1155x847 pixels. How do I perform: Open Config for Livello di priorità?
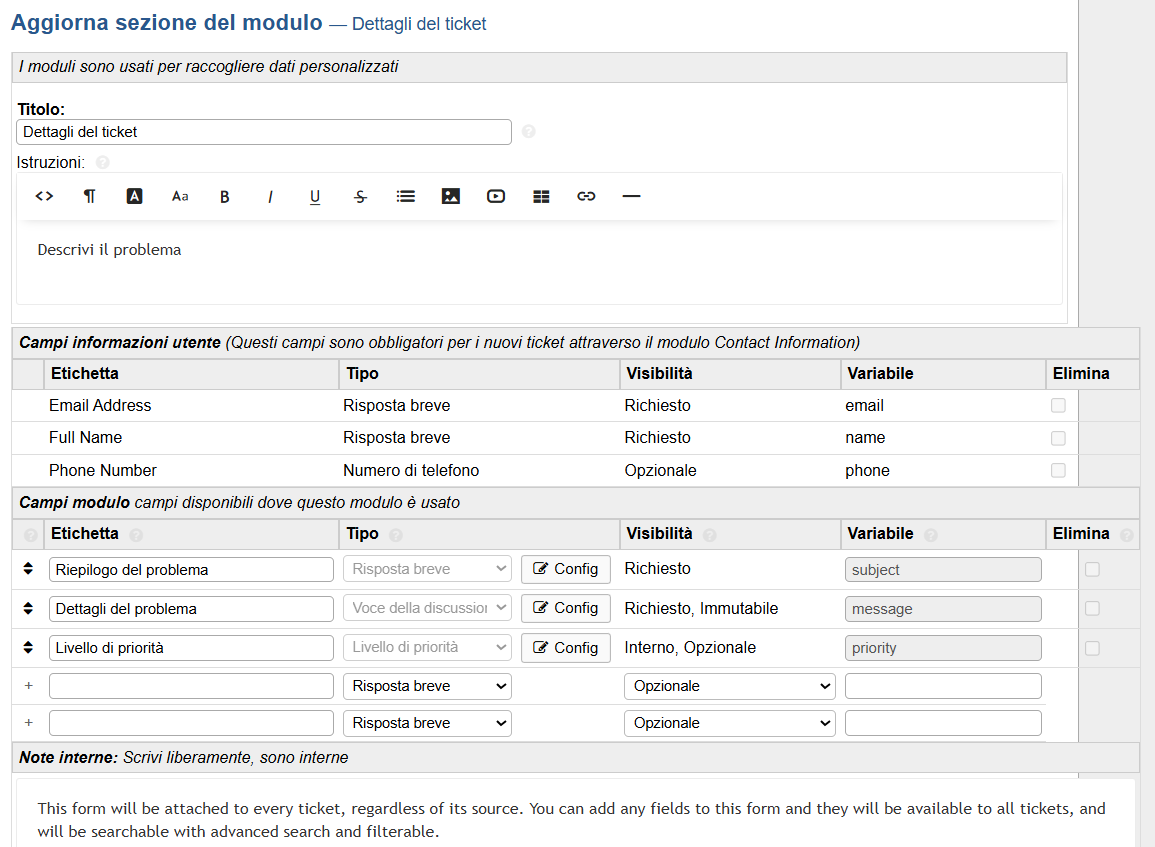coord(566,648)
